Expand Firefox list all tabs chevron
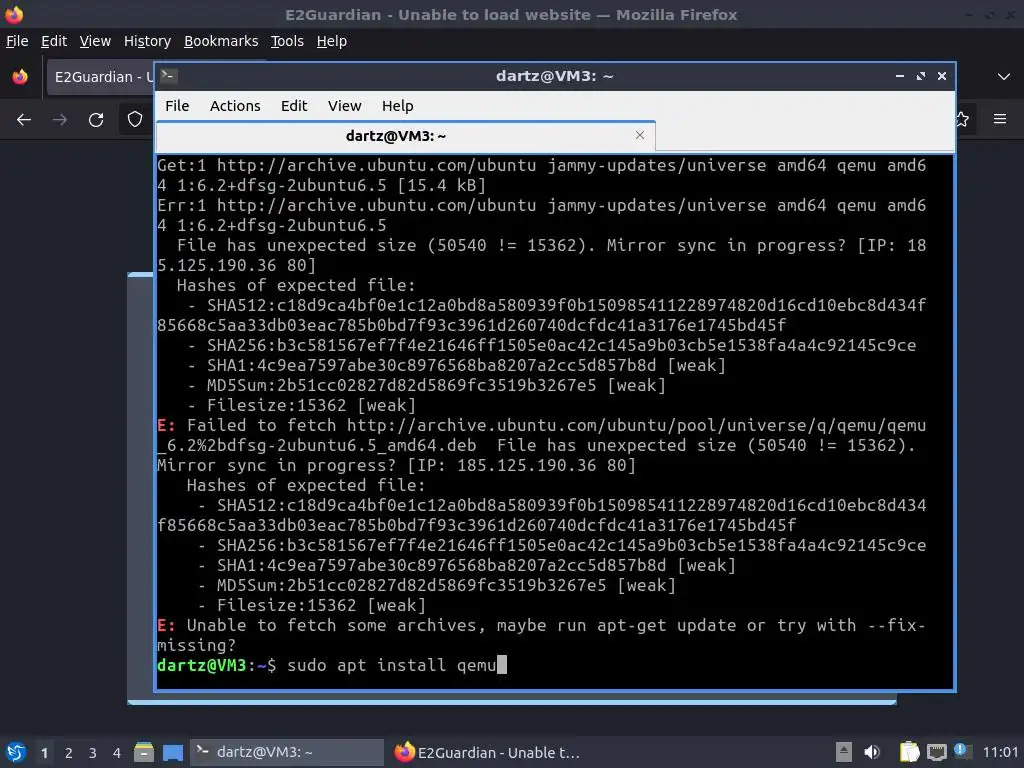The height and width of the screenshot is (768, 1024). pos(1004,76)
